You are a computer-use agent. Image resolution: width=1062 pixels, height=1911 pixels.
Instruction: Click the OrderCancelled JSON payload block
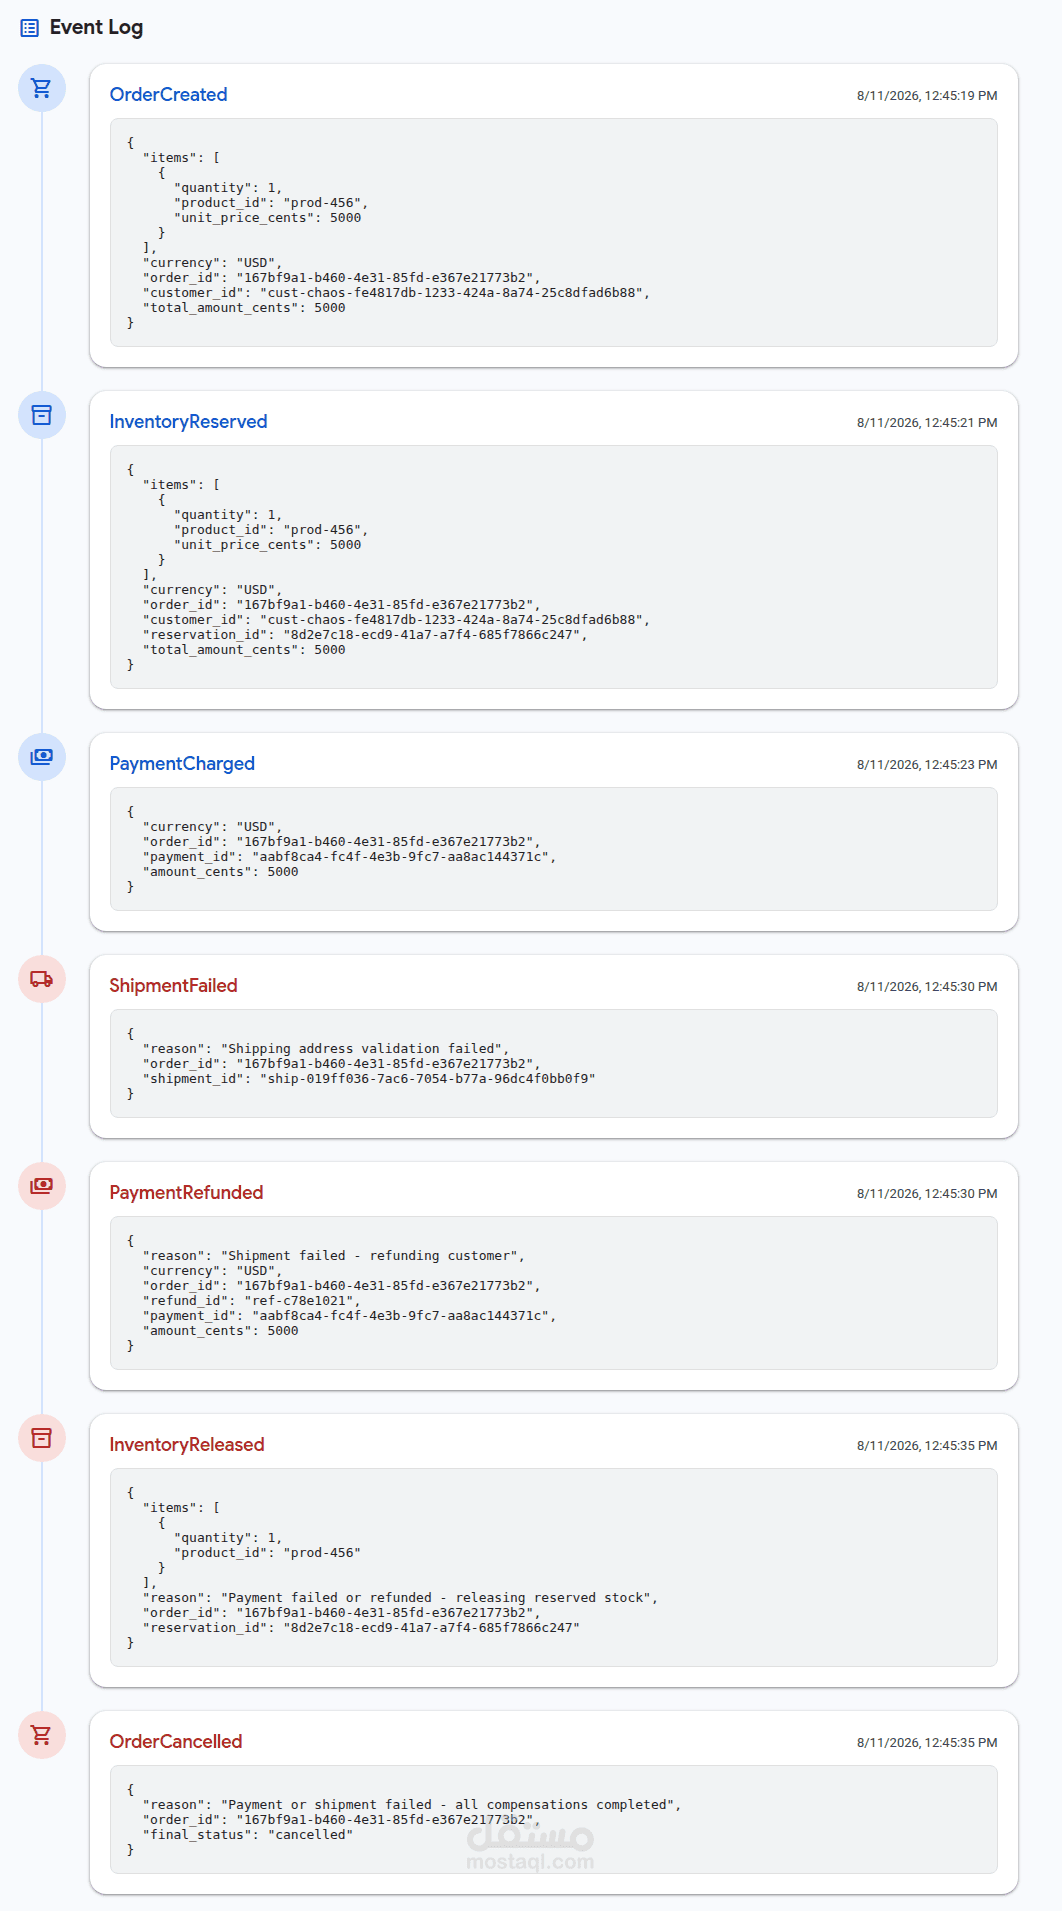coord(554,1820)
